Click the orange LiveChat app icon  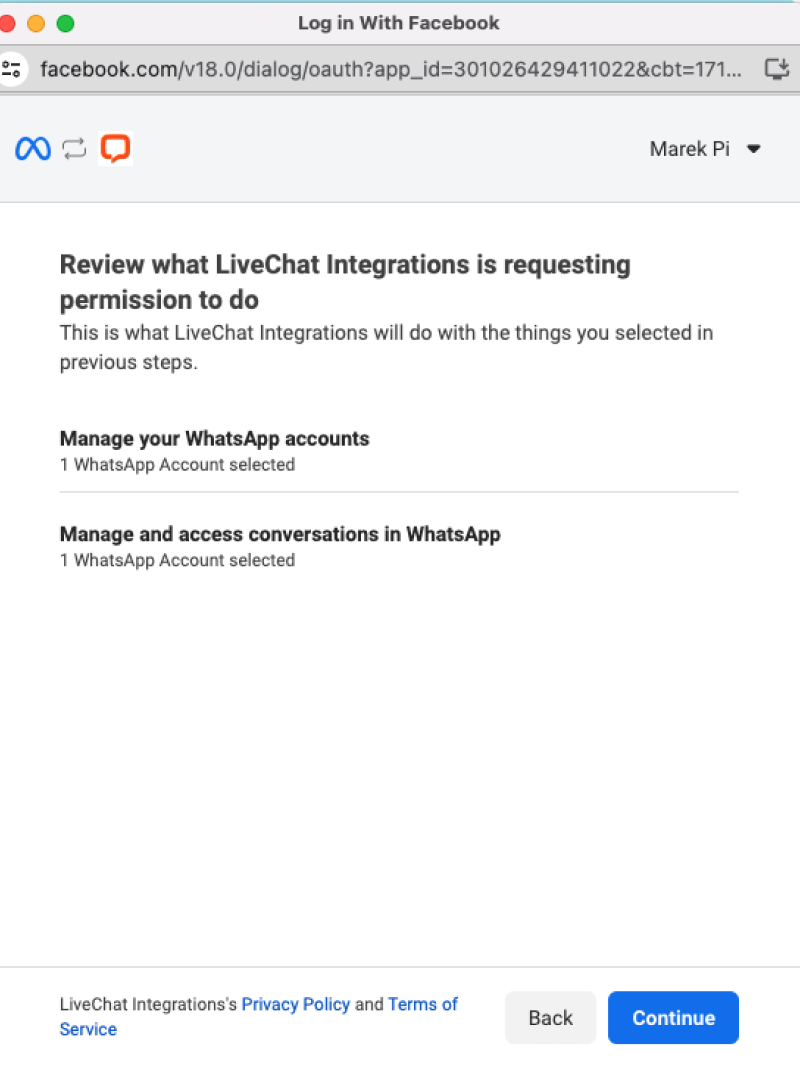[x=115, y=148]
